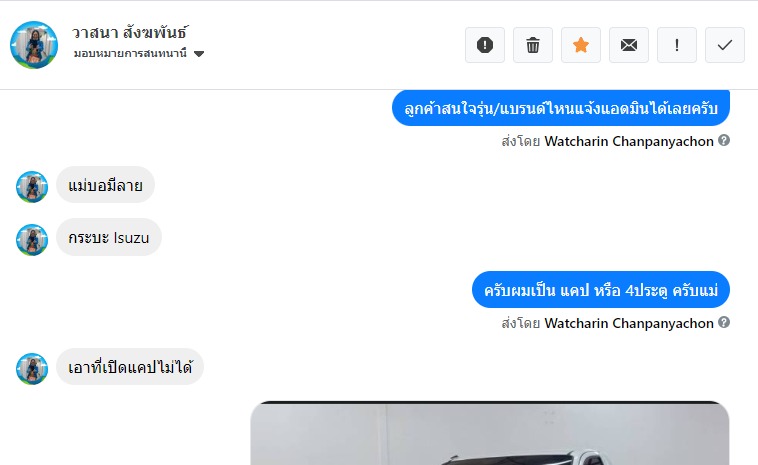Image resolution: width=758 pixels, height=465 pixels.
Task: Toggle the orange star follow-up marker
Action: (581, 45)
